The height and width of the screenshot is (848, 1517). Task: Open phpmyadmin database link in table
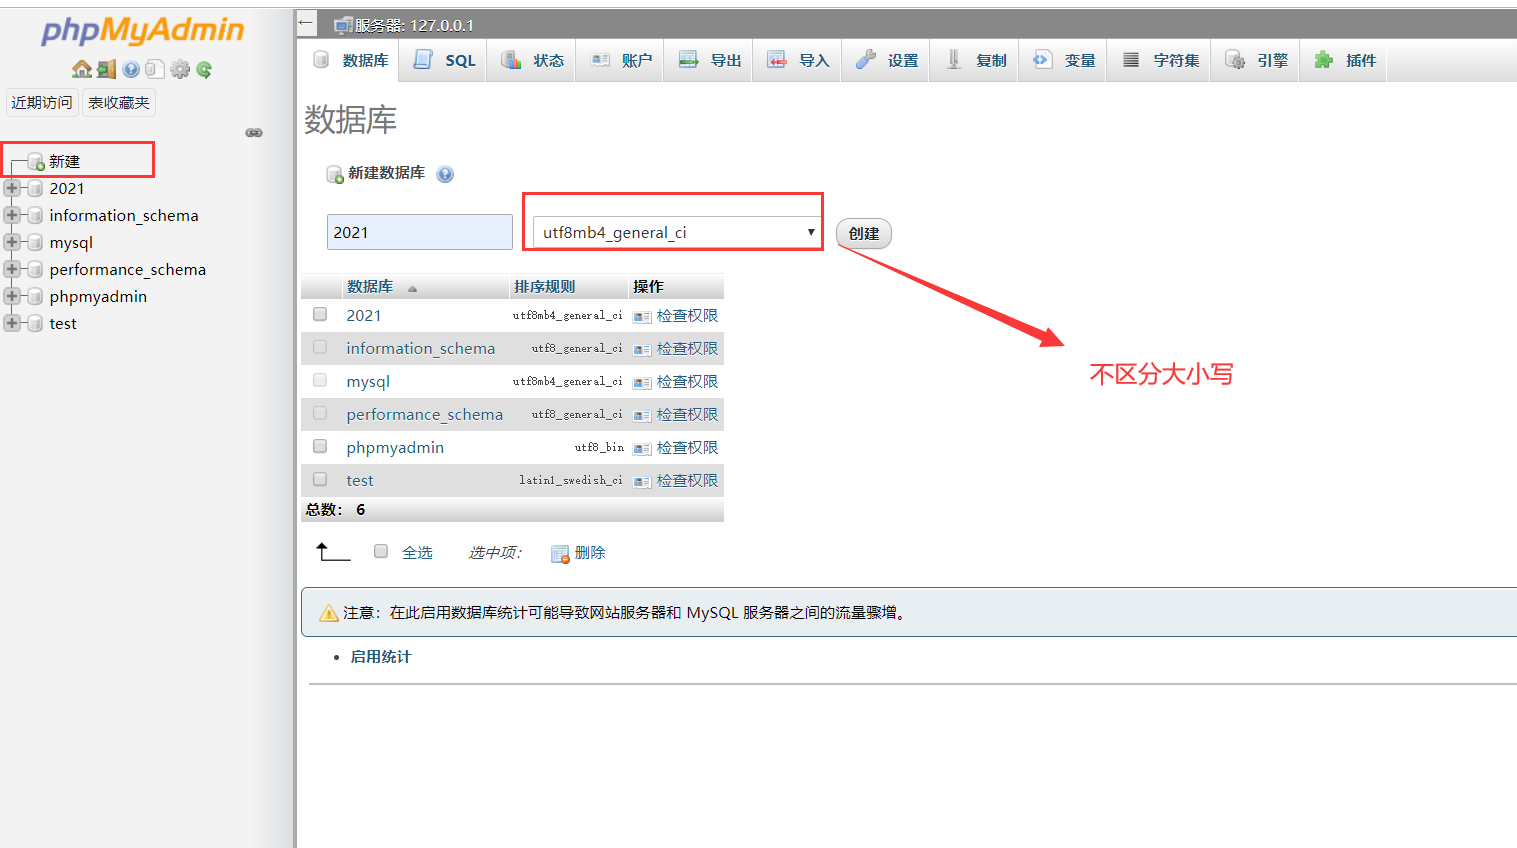click(395, 448)
